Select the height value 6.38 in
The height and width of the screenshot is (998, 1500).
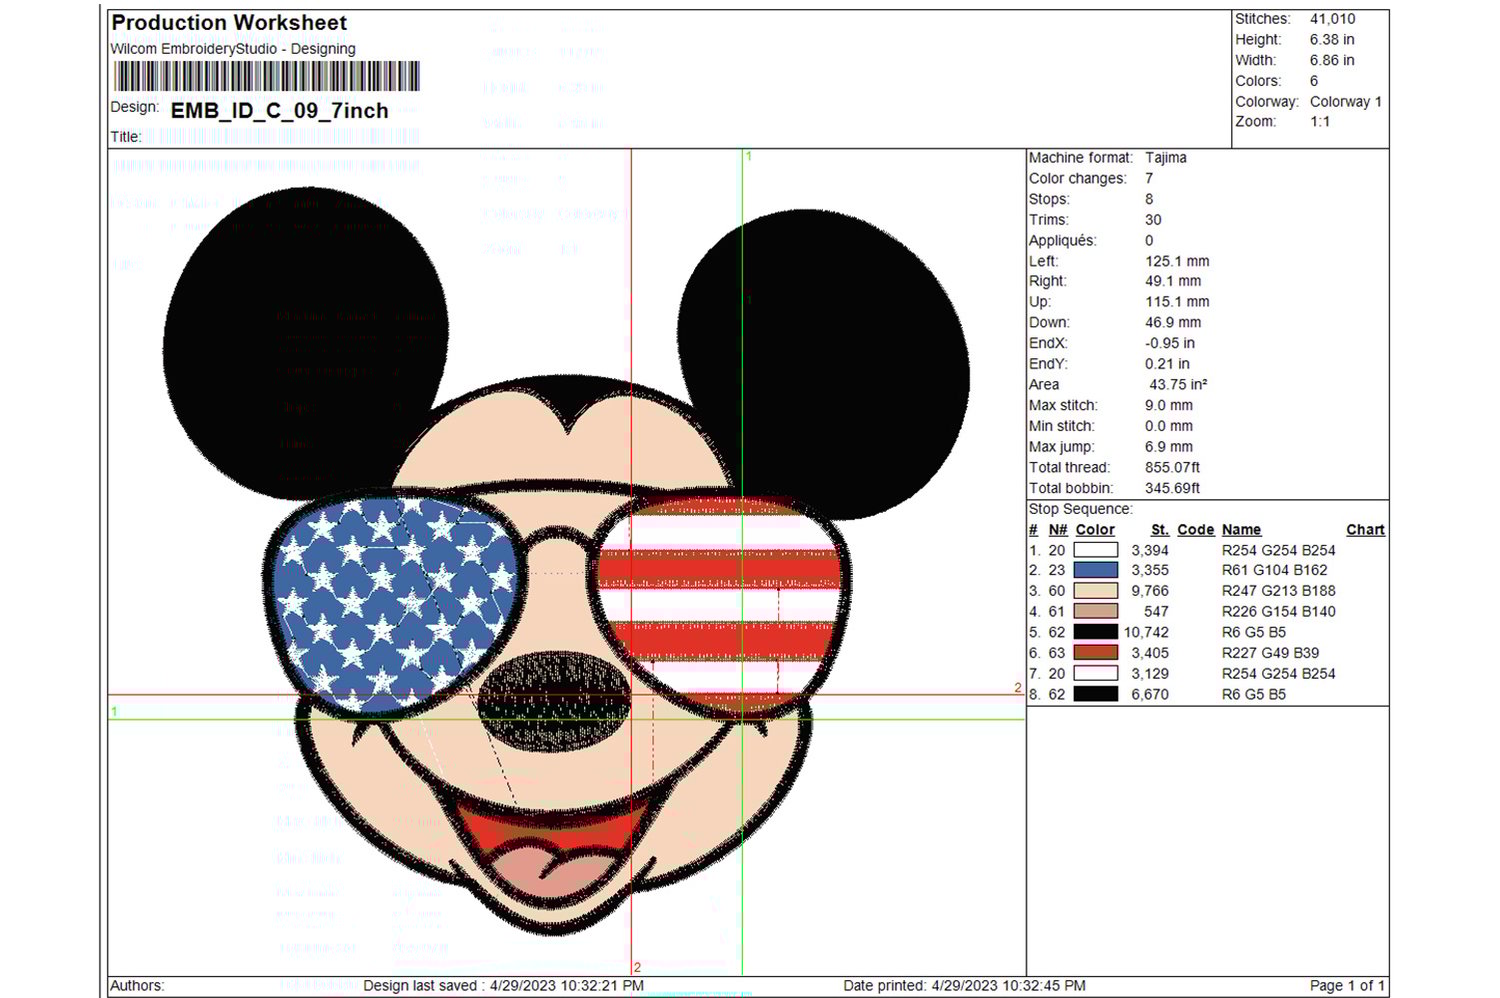coord(1332,40)
